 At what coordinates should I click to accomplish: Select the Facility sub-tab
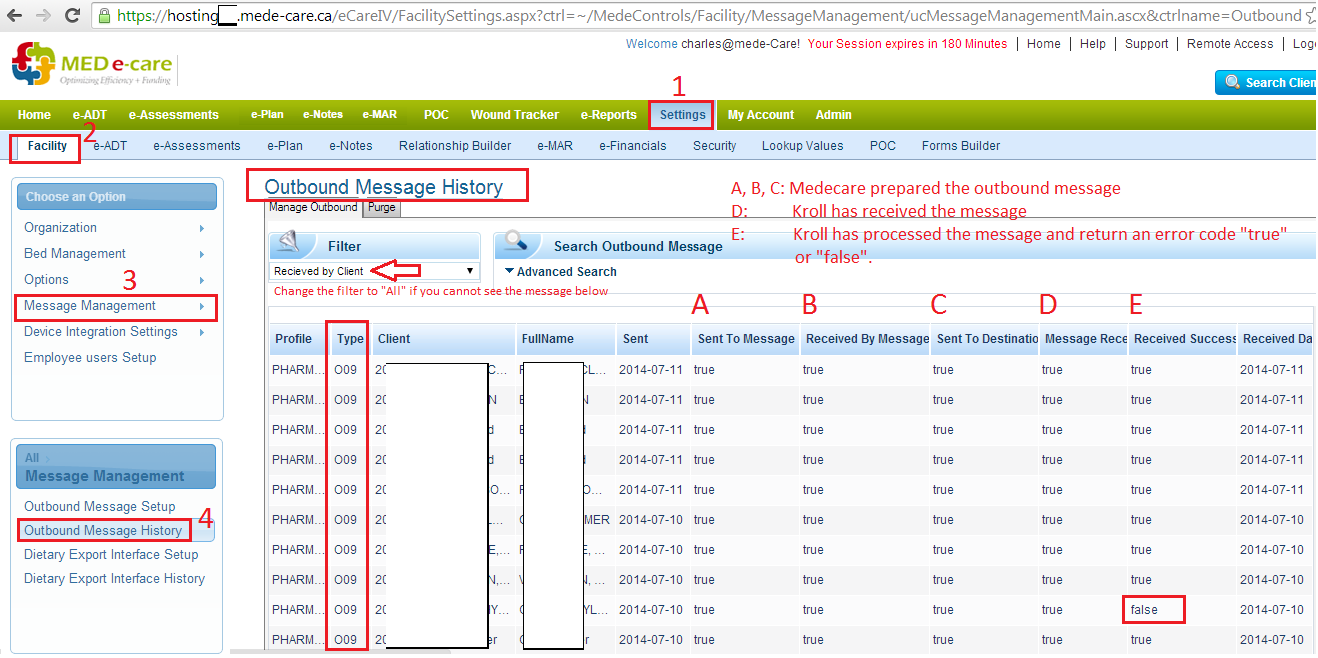[x=47, y=146]
